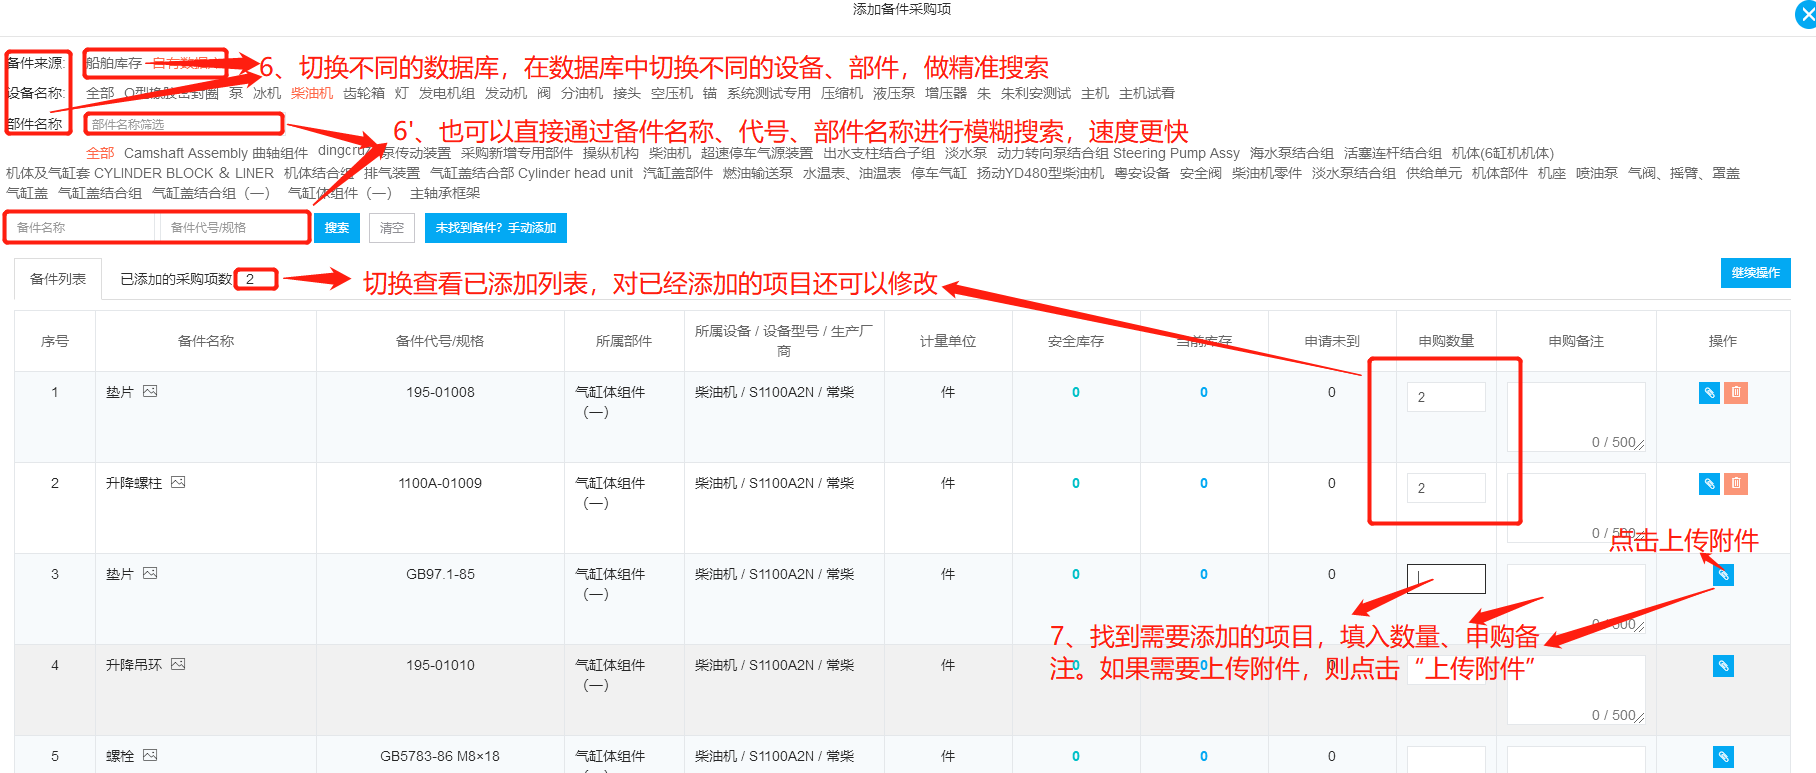Choose 冰机 in the equipment filter

[267, 93]
